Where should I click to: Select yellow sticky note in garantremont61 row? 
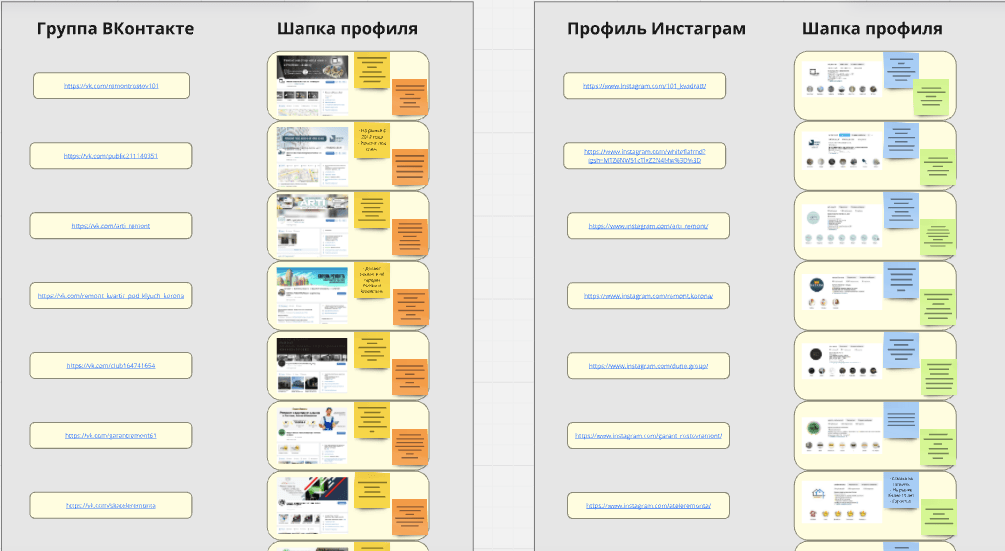(x=372, y=419)
